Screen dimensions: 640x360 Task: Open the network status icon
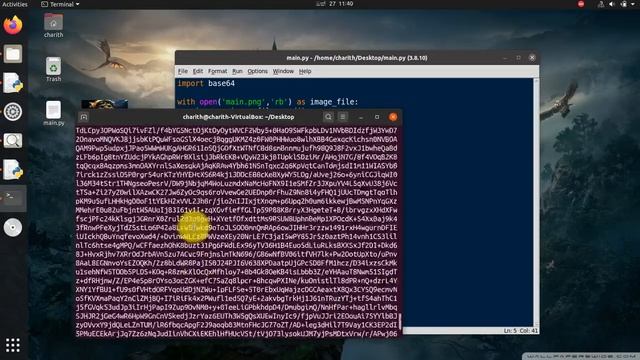point(601,4)
